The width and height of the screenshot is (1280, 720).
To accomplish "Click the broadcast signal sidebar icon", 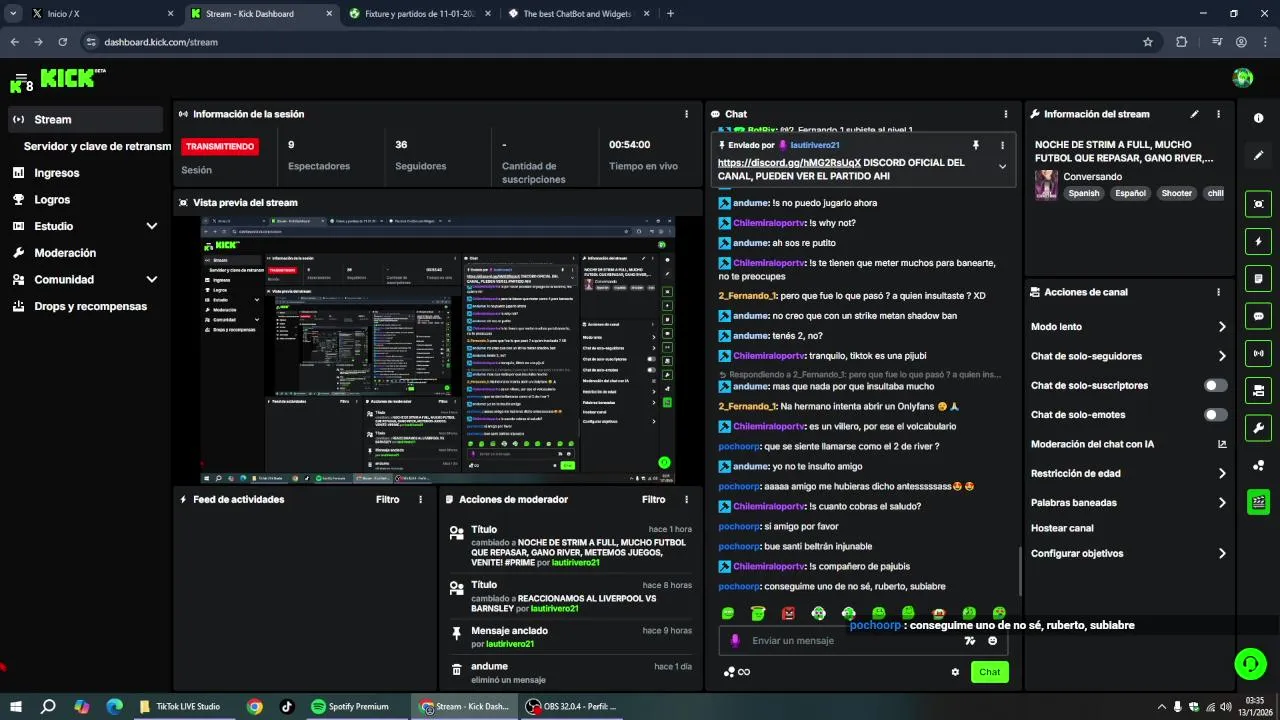I will tap(1258, 353).
